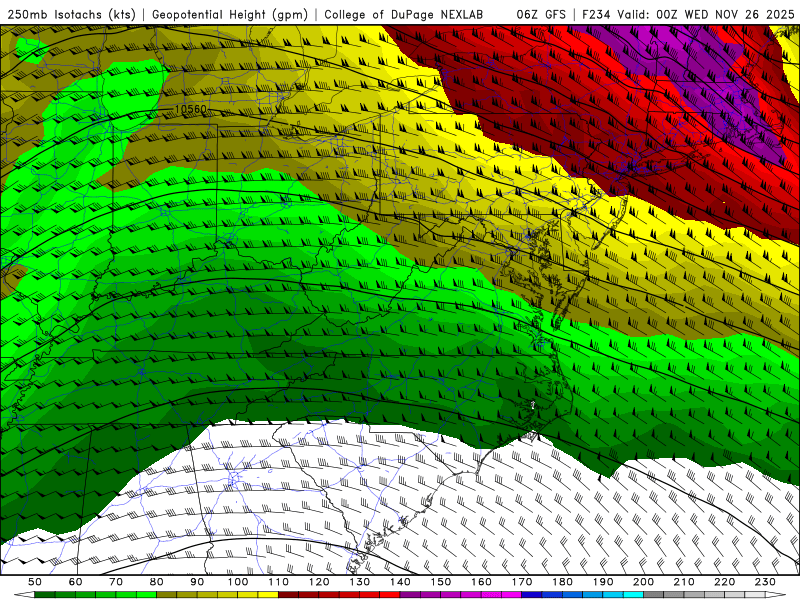Click the right arrow end of the color bar
The image size is (800, 600).
point(776,595)
